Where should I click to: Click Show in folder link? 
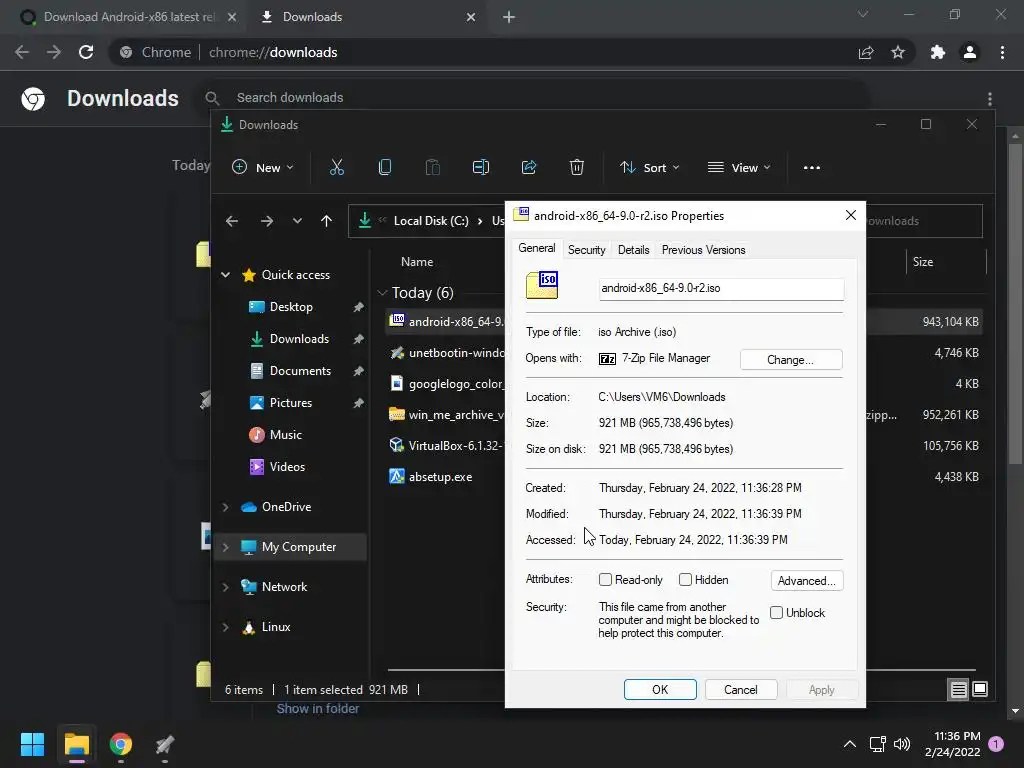317,709
